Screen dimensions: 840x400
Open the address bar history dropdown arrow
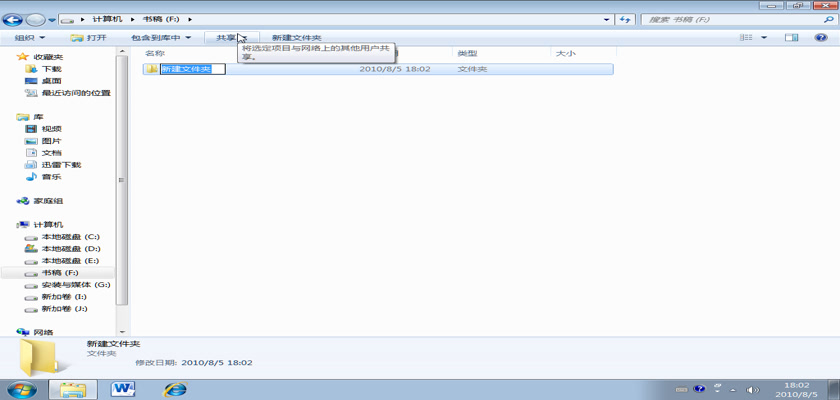coord(607,19)
